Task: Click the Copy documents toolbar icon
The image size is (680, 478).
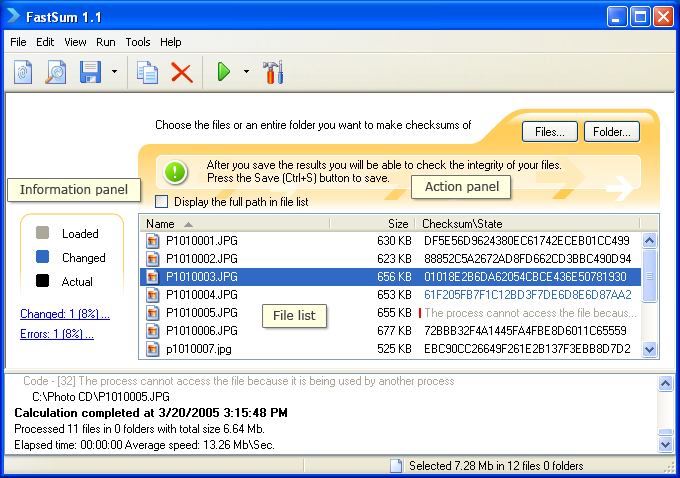Action: pyautogui.click(x=147, y=72)
